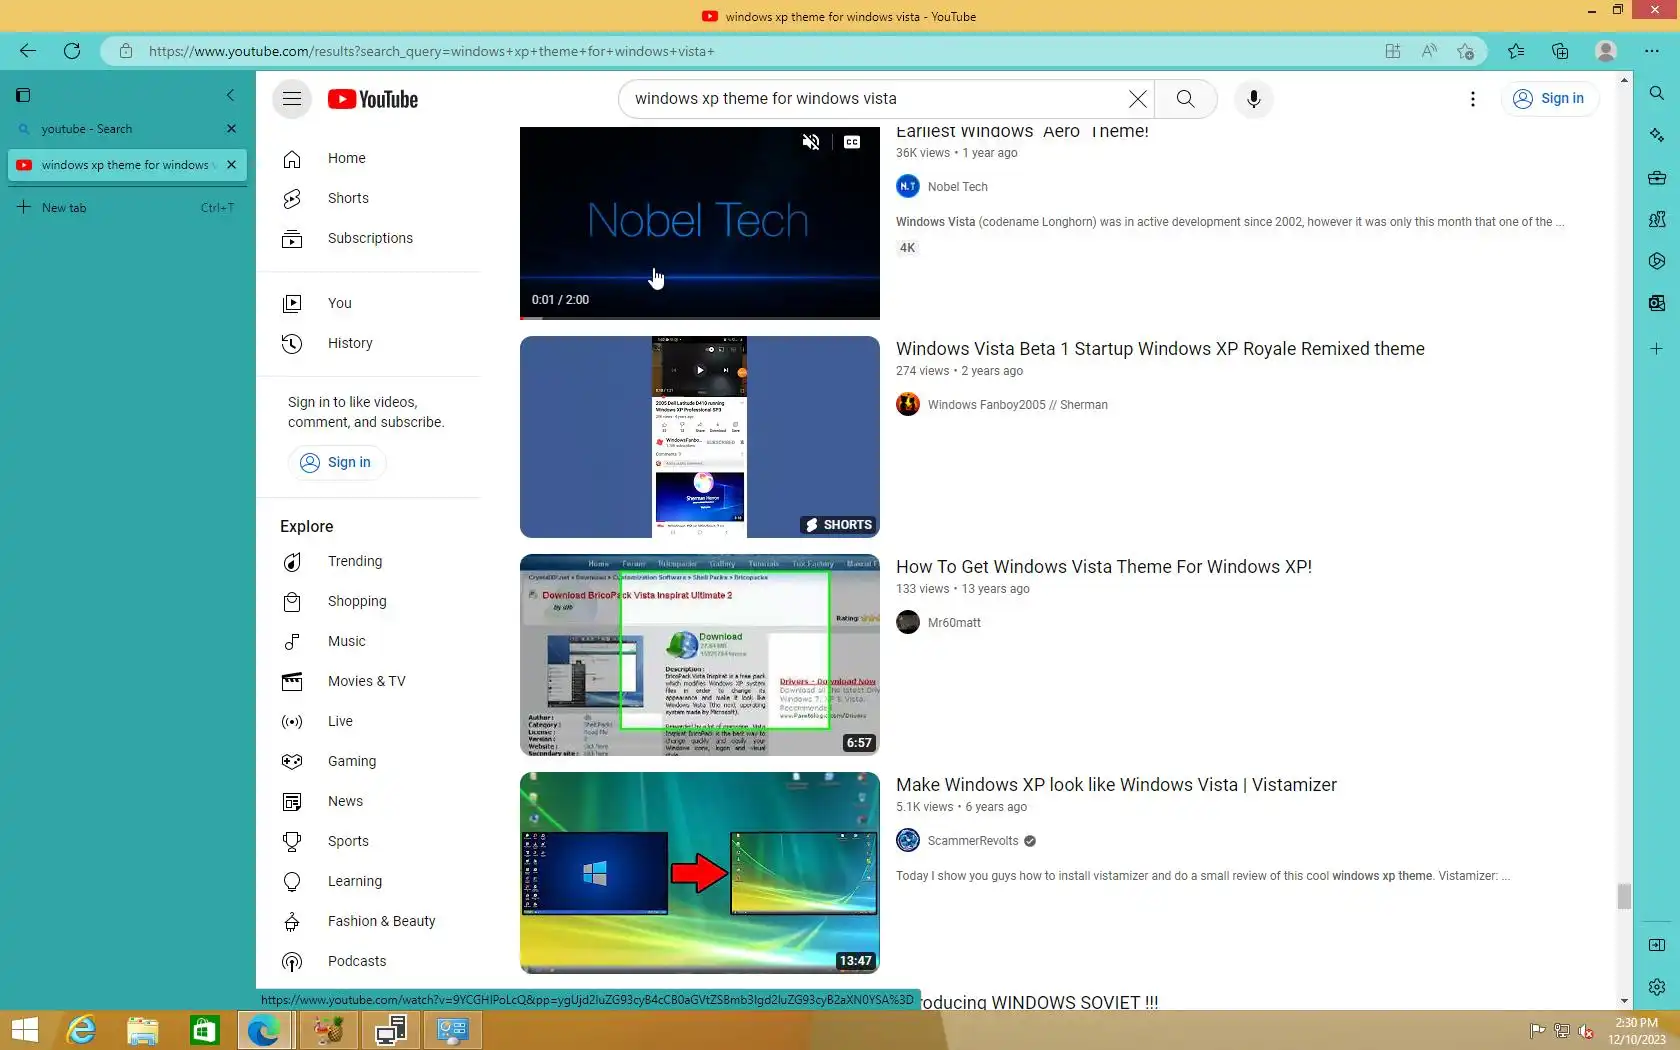
Task: Open the Gaming controller entry
Action: coord(368,761)
